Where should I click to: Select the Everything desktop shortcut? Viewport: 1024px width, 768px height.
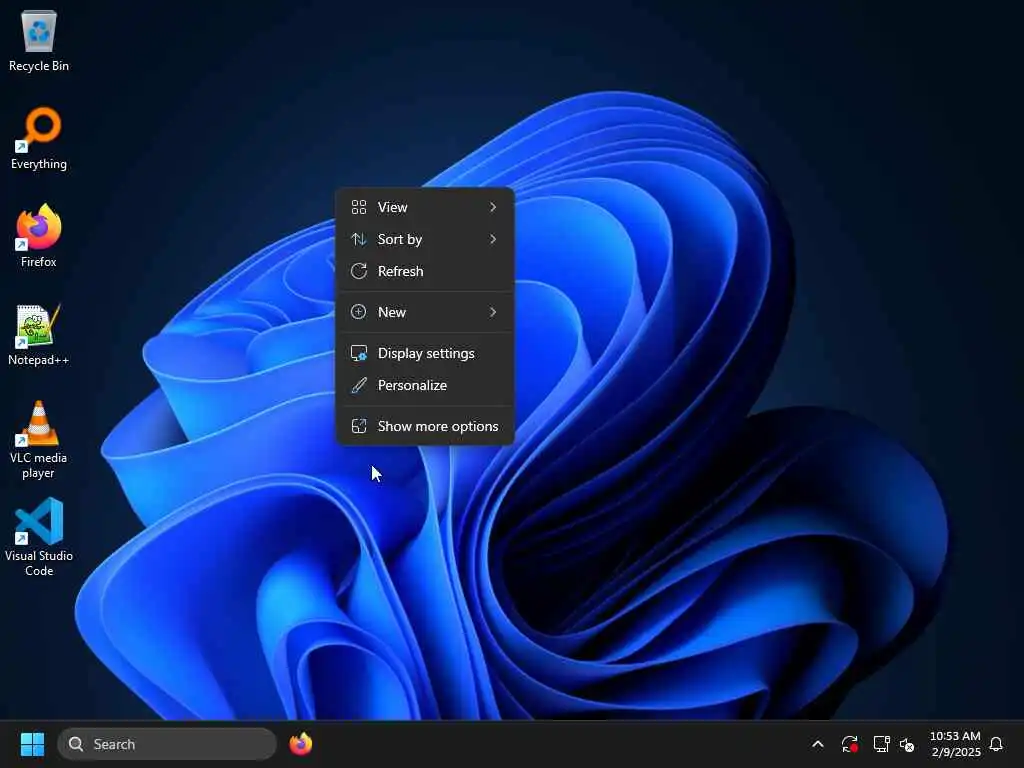click(39, 138)
